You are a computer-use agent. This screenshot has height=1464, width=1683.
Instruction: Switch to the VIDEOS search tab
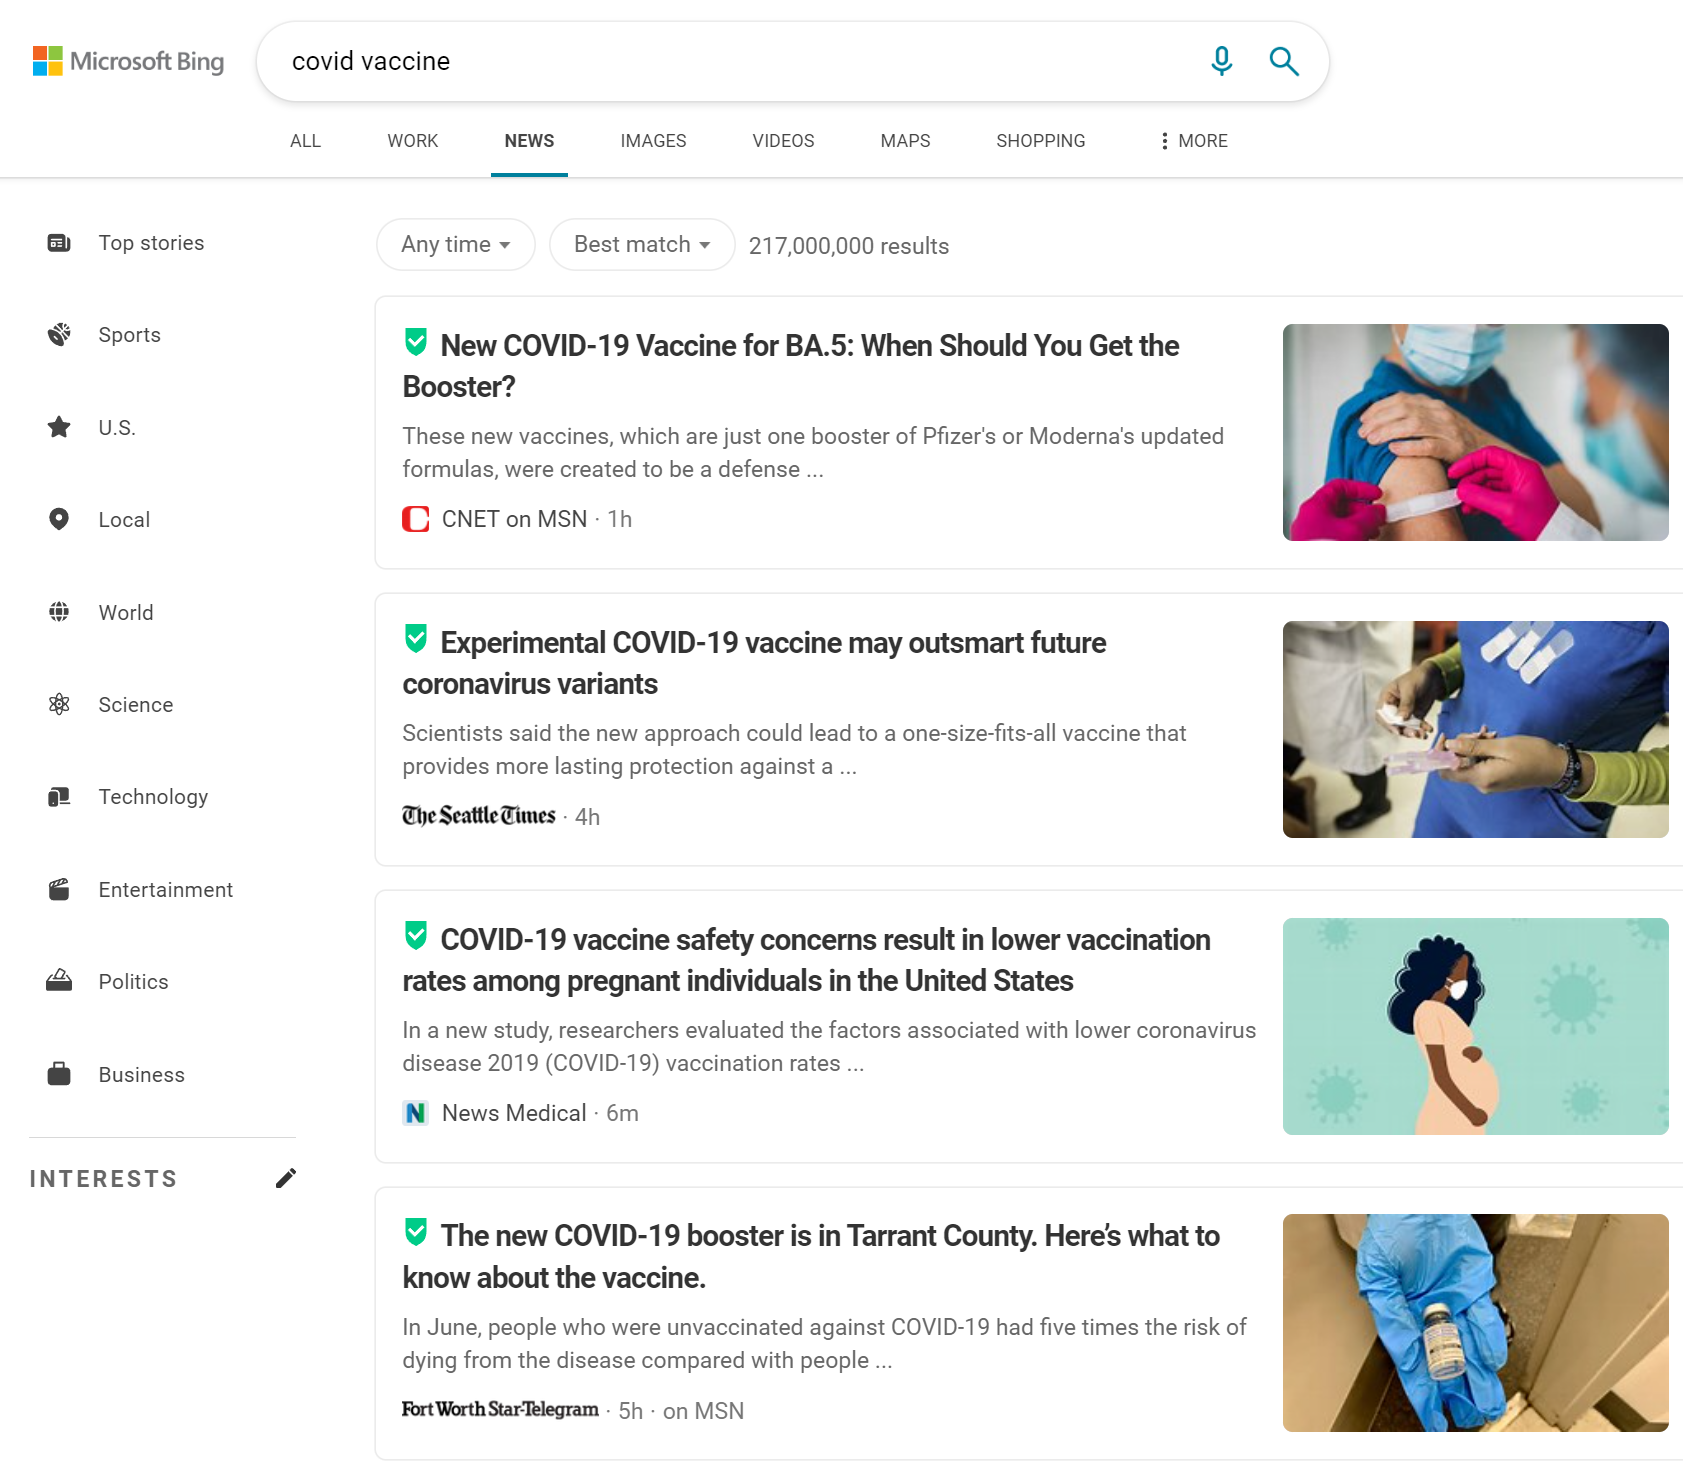[783, 141]
